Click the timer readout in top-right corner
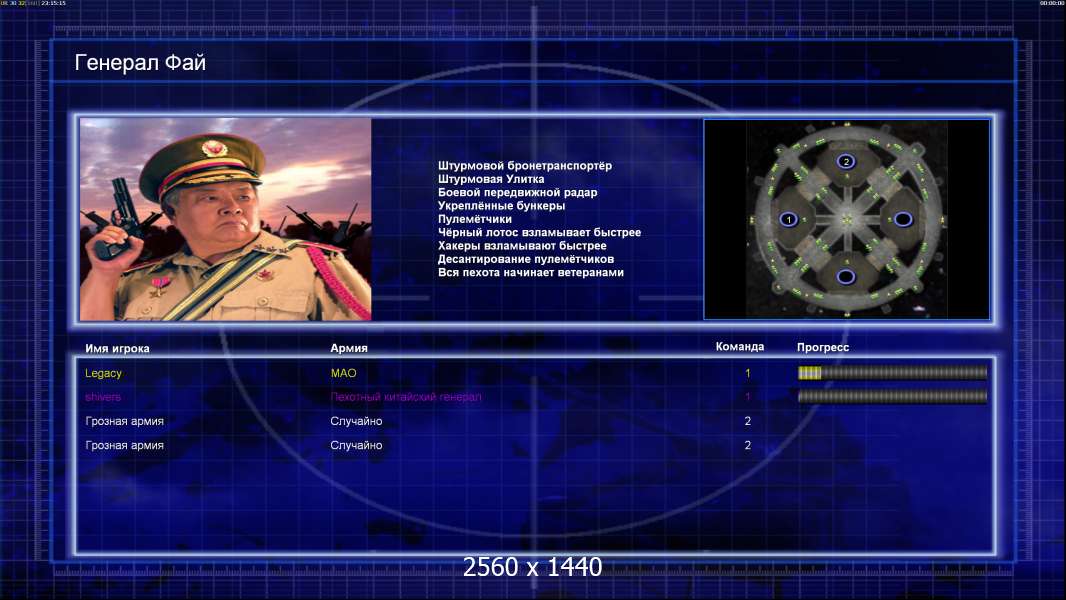This screenshot has height=600, width=1066. coord(1051,3)
